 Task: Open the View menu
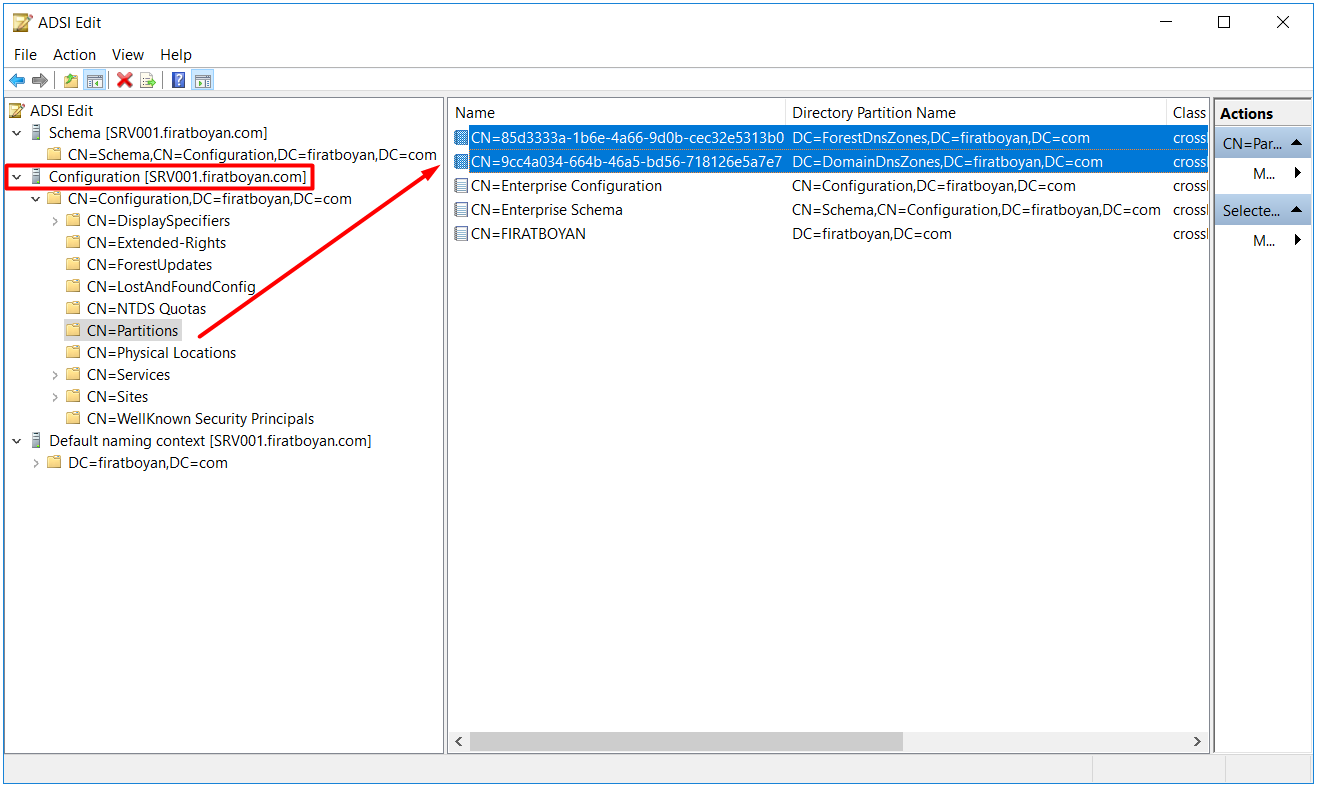(x=128, y=55)
